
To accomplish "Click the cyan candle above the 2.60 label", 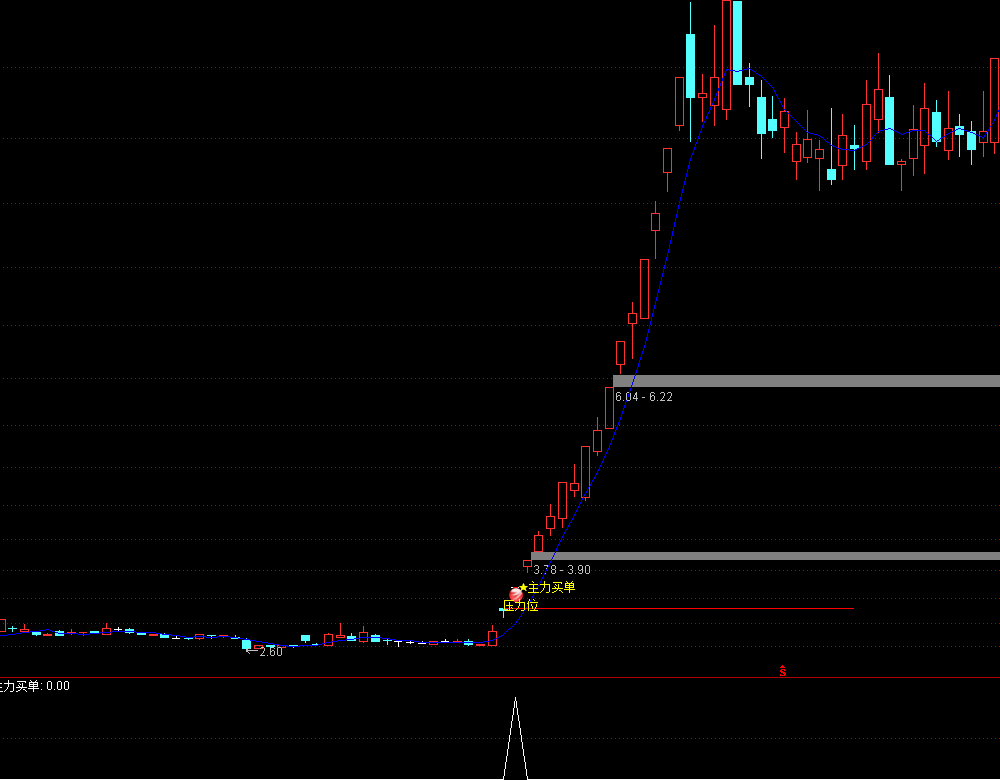I will 247,645.
